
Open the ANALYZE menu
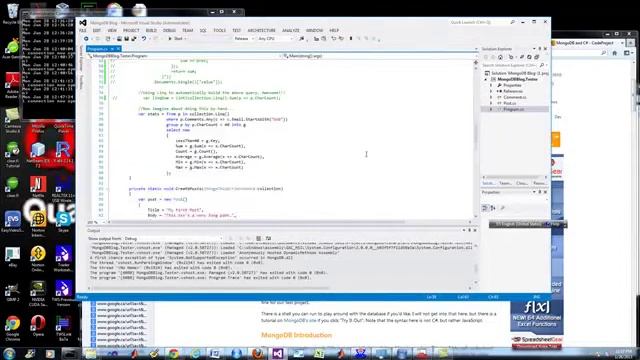coord(291,31)
